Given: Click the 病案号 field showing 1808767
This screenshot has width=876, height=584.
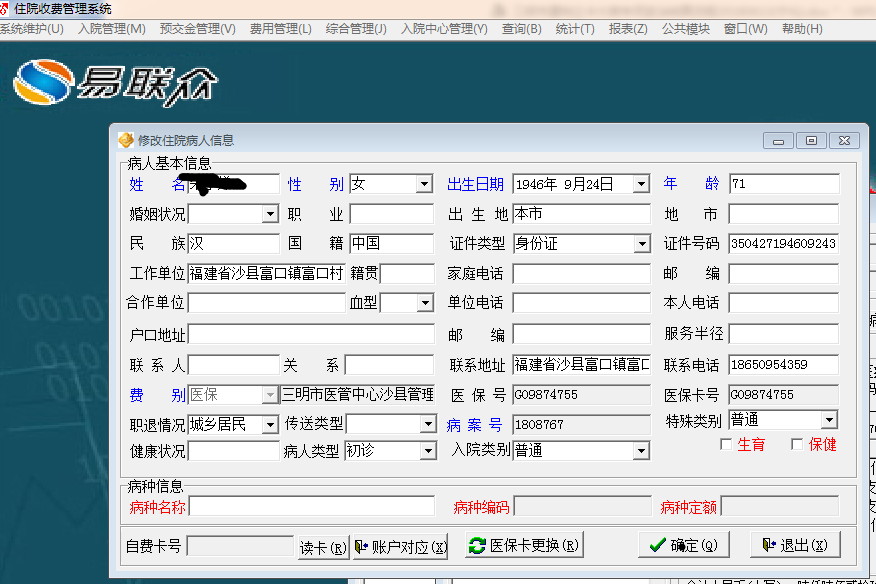Looking at the screenshot, I should coord(581,425).
